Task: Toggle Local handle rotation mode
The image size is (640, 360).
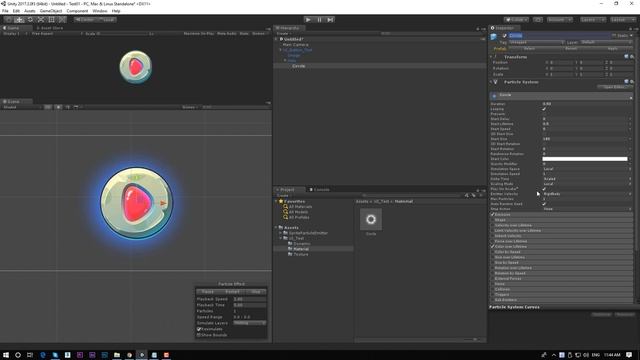Action: click(106, 20)
